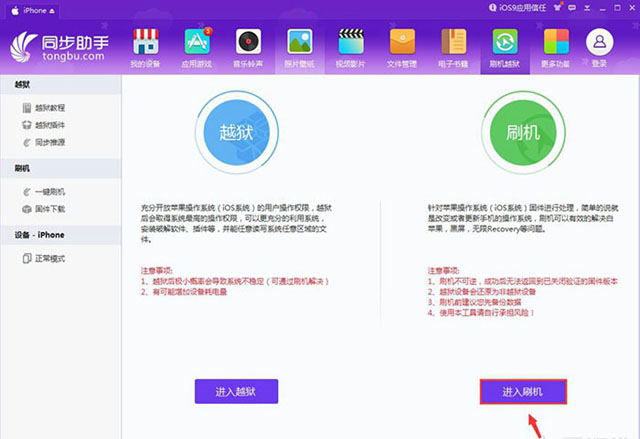Open 更多功能 more features section
This screenshot has width=640, height=439.
pos(556,48)
